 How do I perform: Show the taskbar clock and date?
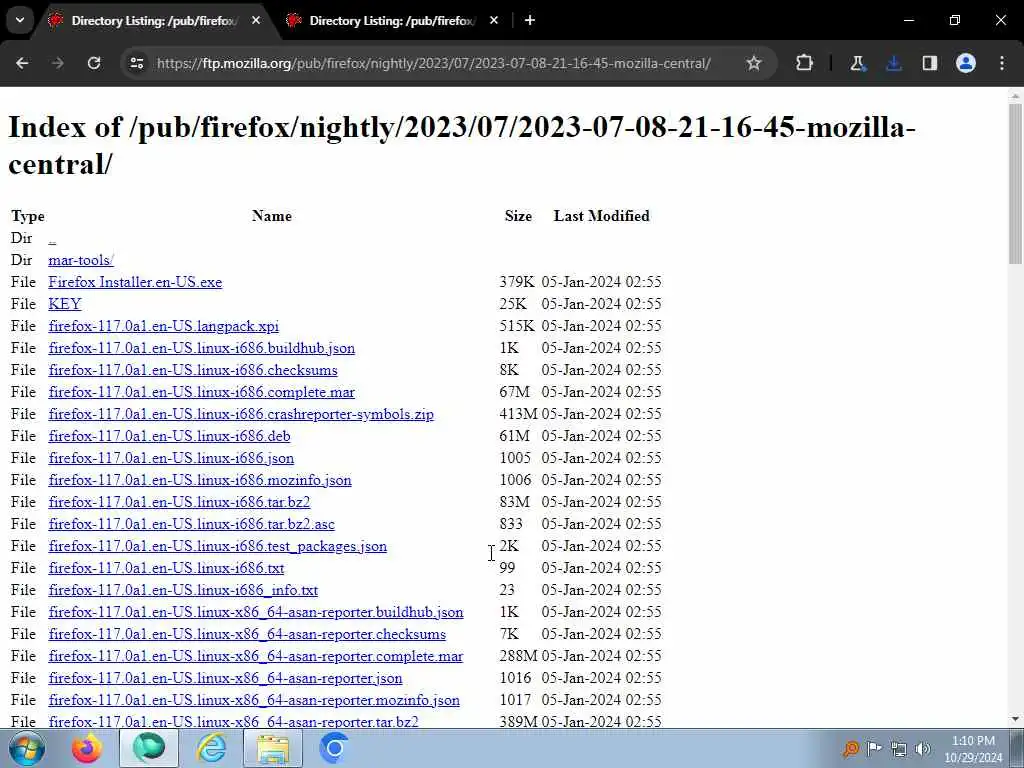click(973, 749)
